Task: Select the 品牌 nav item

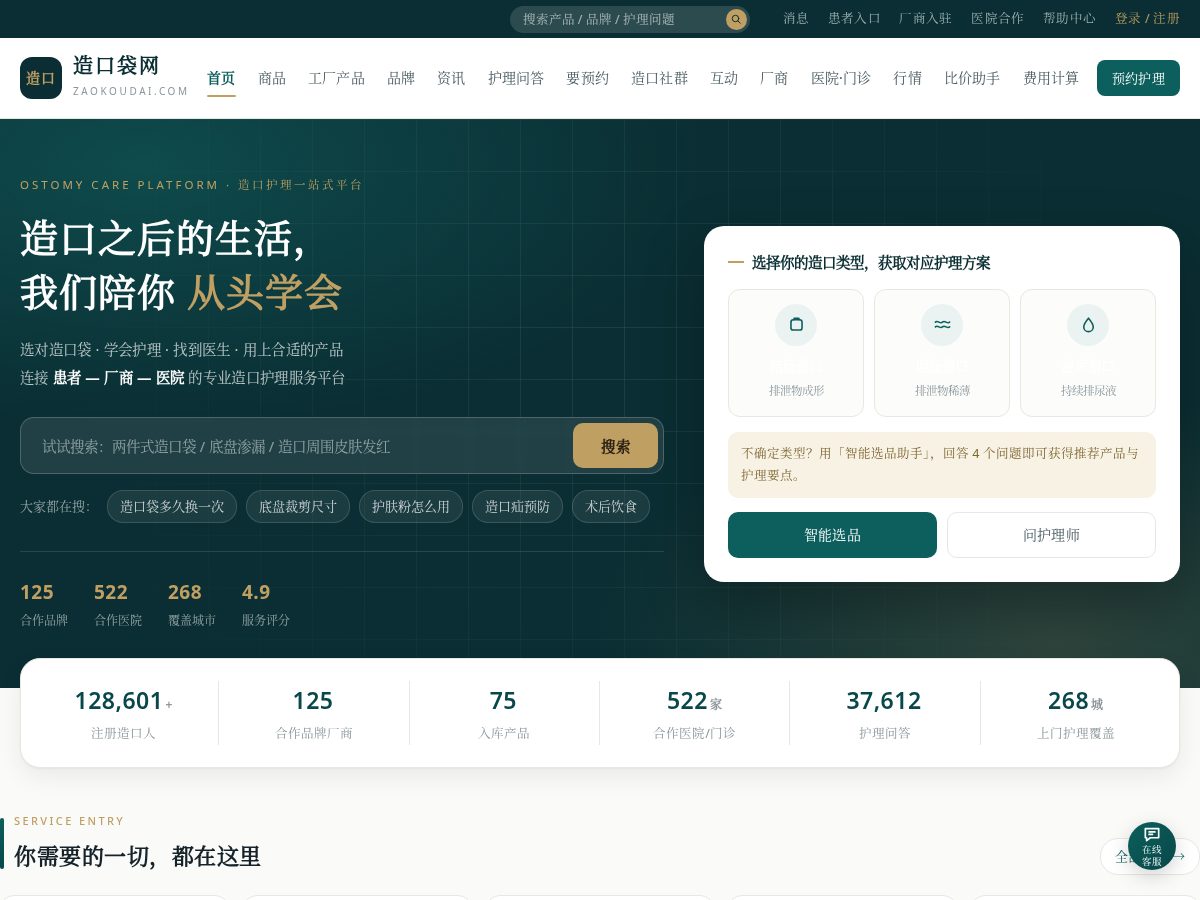Action: pyautogui.click(x=401, y=78)
